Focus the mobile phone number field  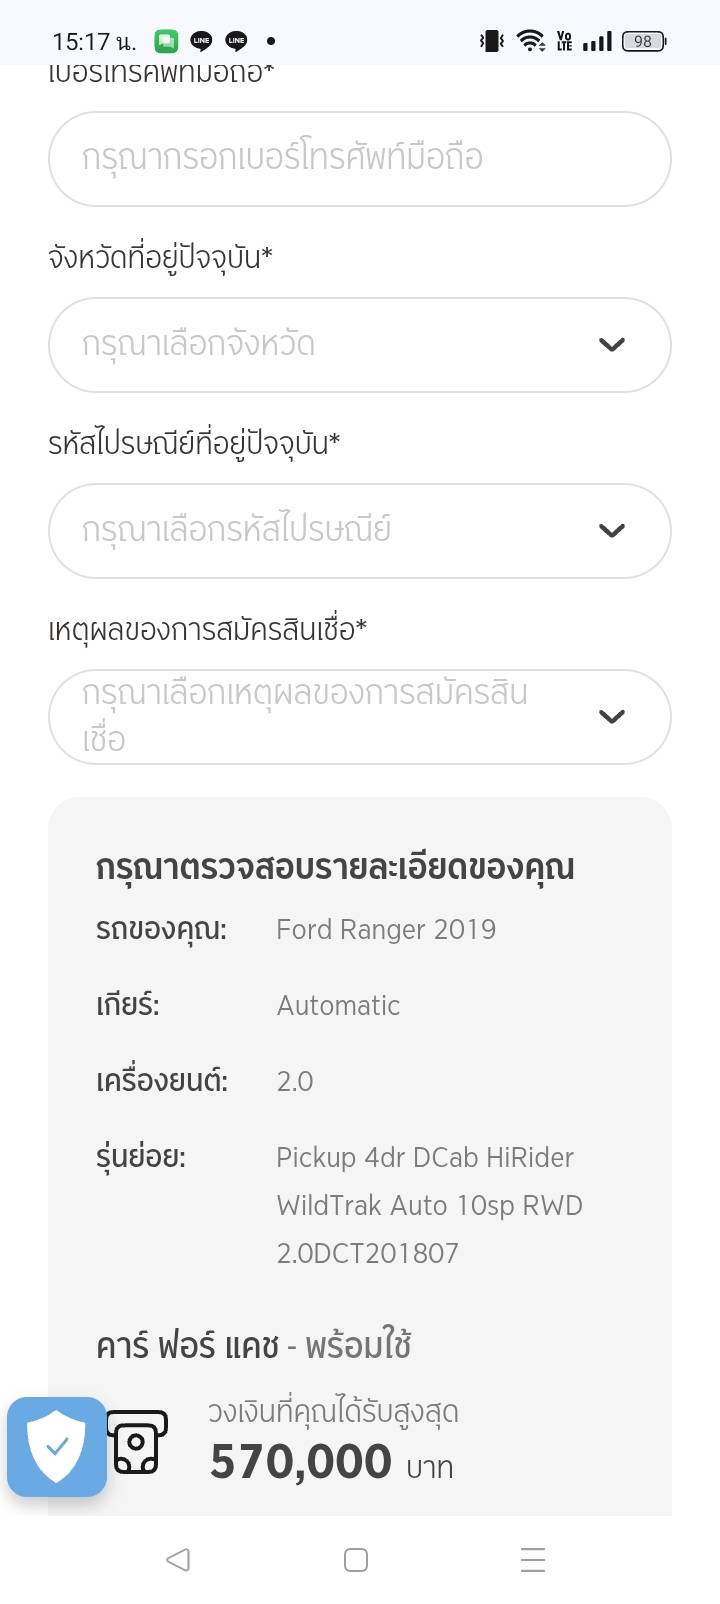click(x=359, y=159)
